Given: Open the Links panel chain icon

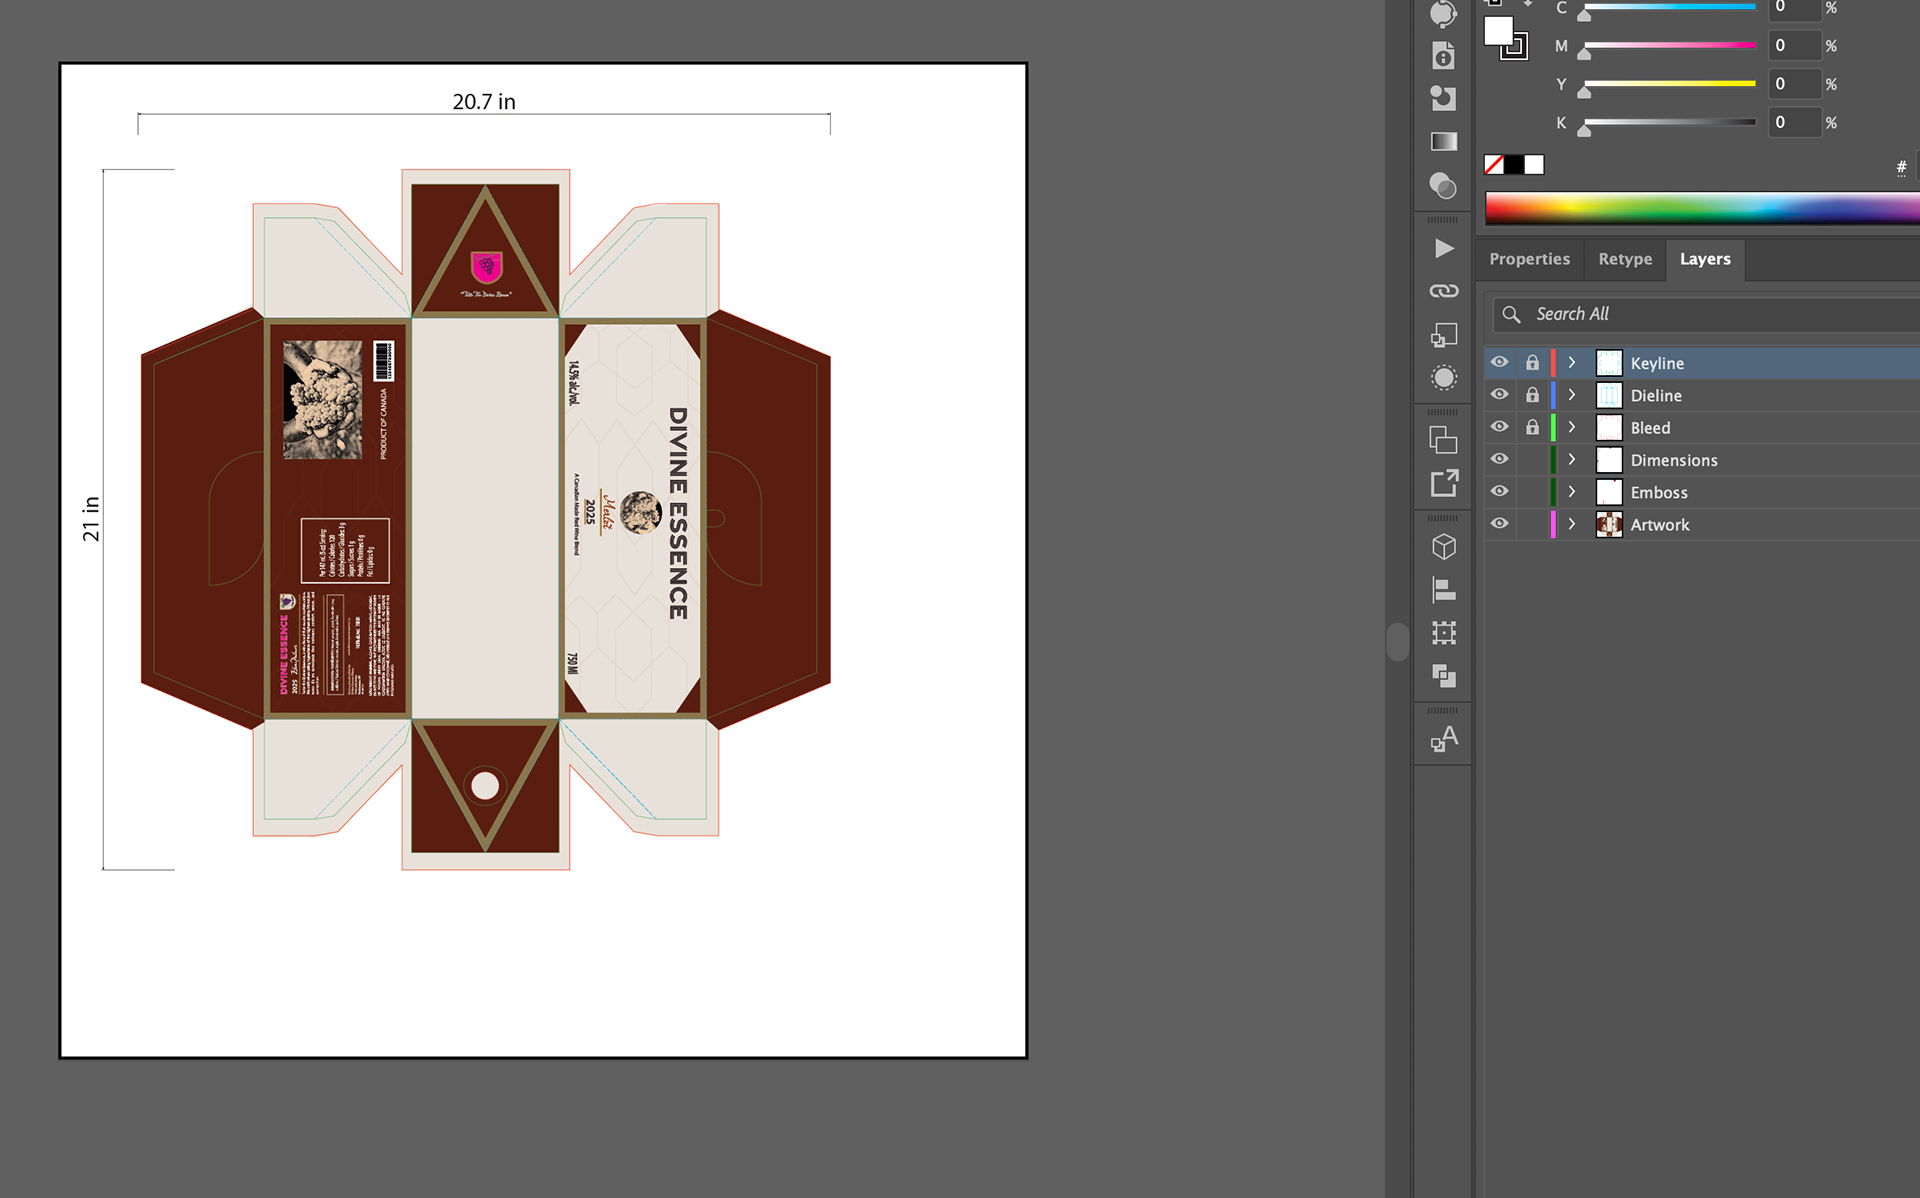Looking at the screenshot, I should (x=1444, y=291).
